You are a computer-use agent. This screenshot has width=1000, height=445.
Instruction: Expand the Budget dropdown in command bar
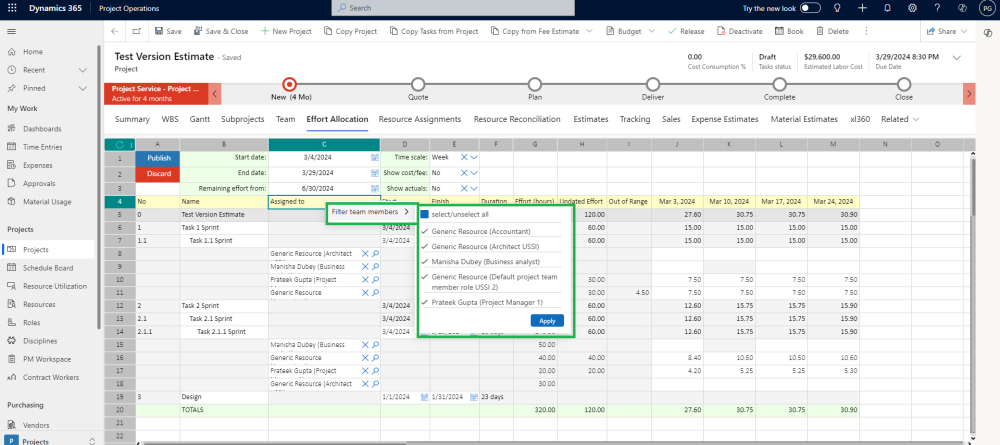coord(651,31)
